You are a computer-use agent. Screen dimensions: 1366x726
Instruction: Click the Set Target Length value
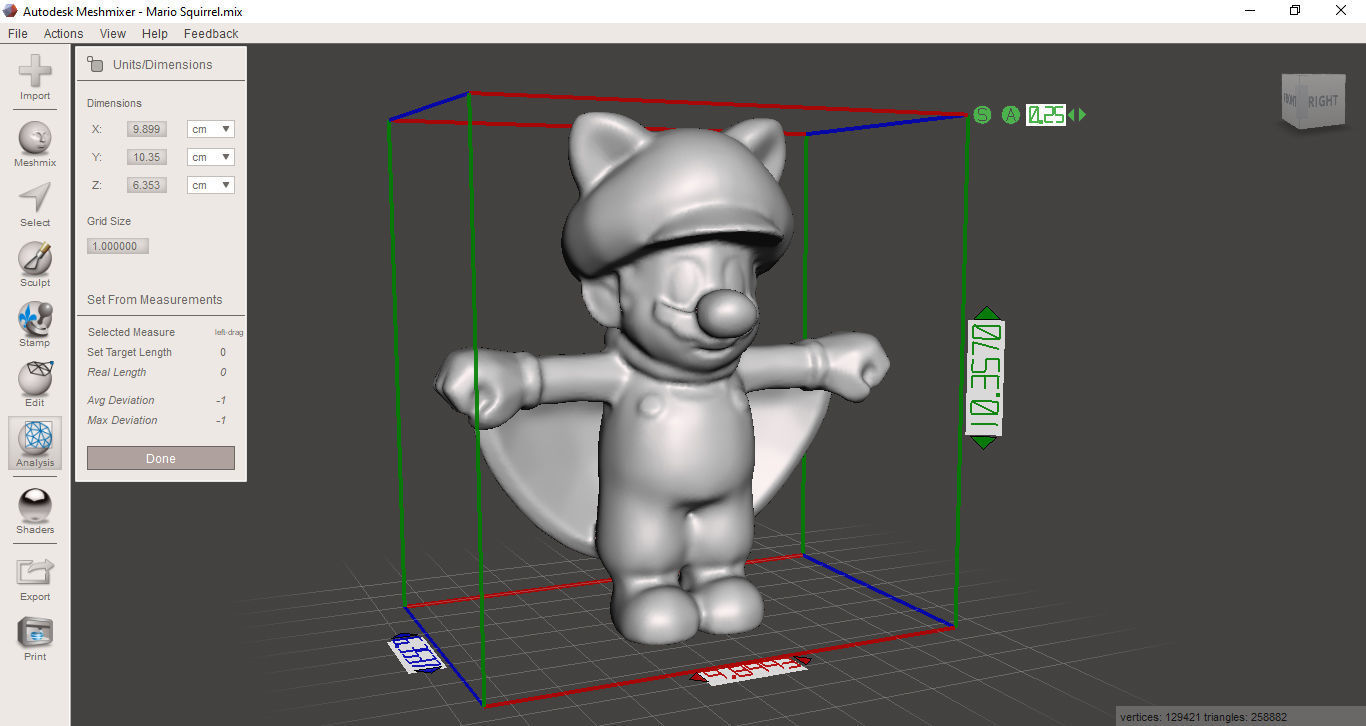pyautogui.click(x=223, y=352)
